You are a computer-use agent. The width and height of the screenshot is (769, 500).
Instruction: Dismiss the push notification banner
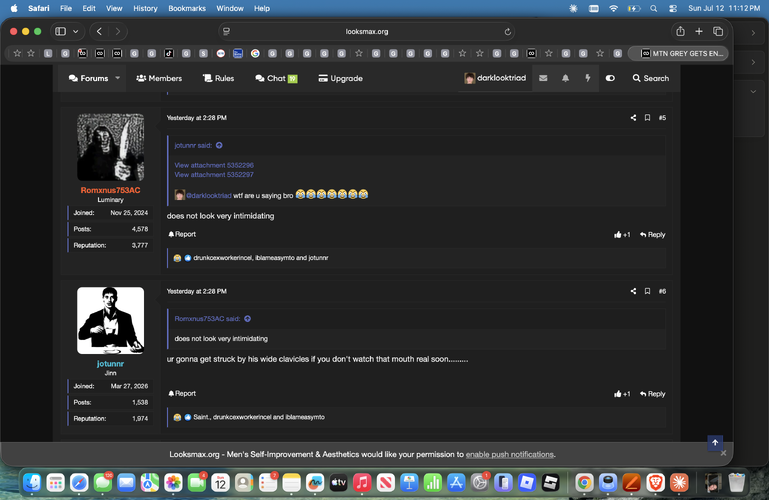click(723, 453)
